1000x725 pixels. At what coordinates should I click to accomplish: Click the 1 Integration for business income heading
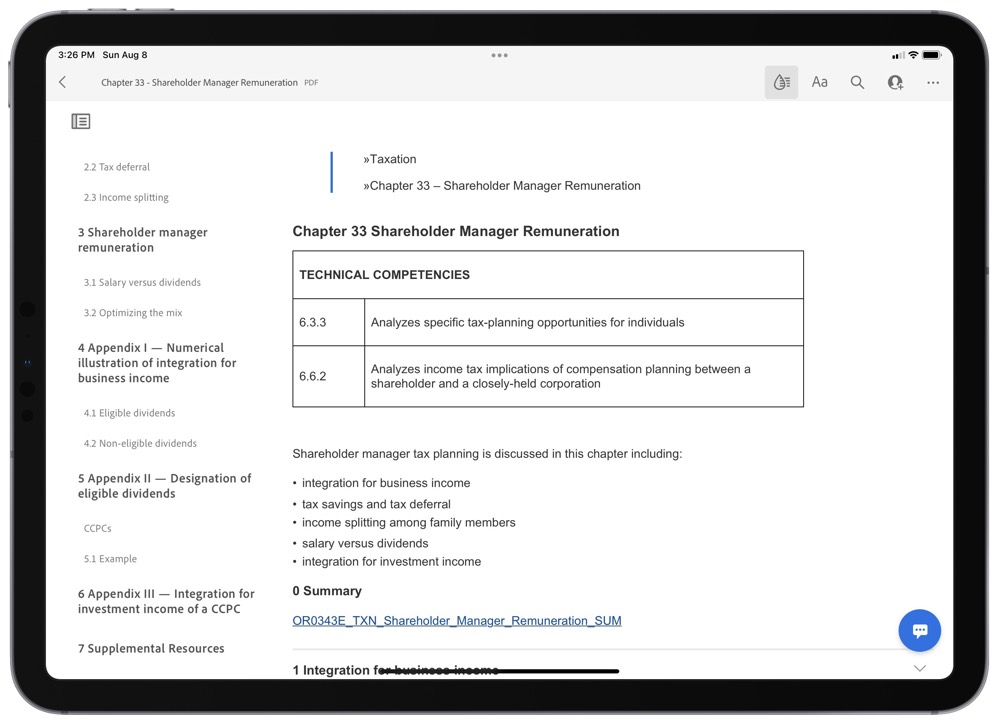(395, 670)
